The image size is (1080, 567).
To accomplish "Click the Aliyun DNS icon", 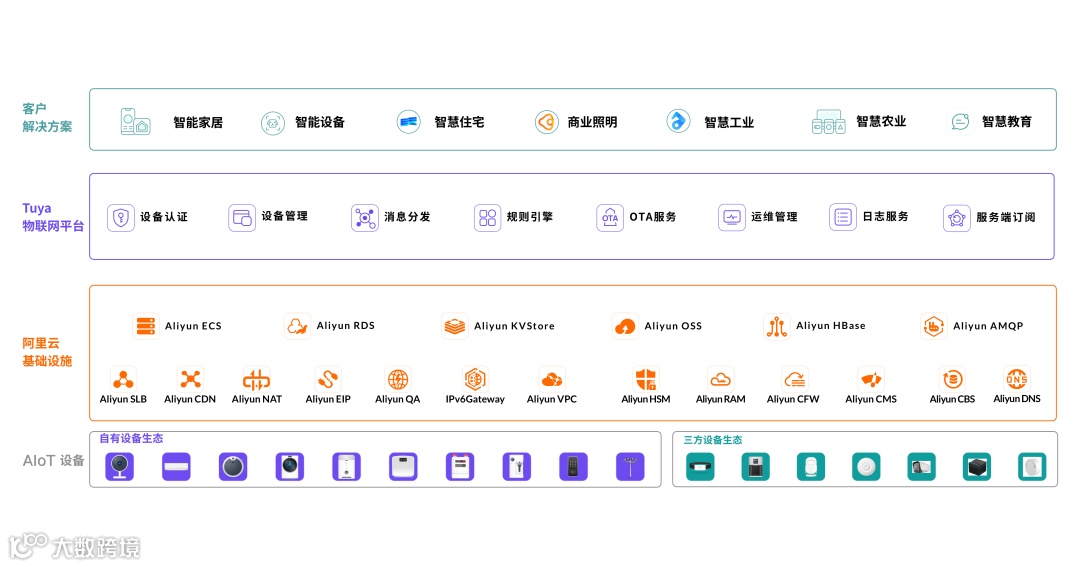I will [x=1017, y=378].
